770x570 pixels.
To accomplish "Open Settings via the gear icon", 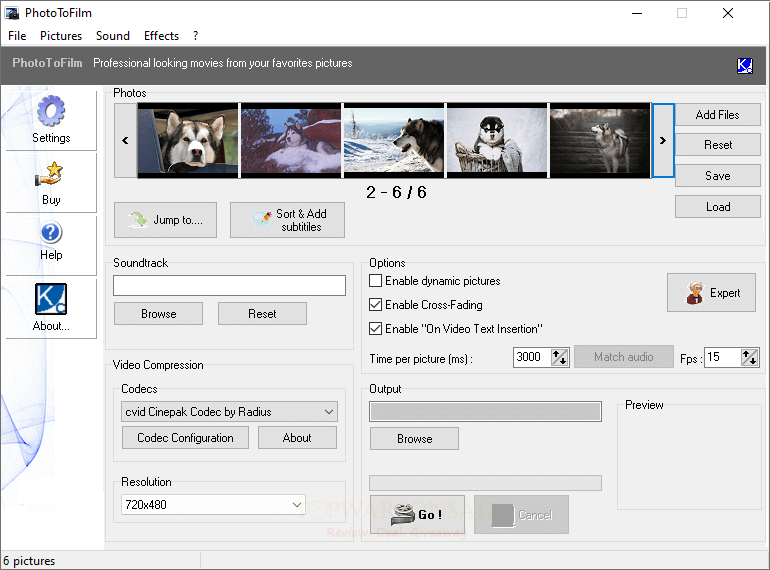I will tap(51, 109).
